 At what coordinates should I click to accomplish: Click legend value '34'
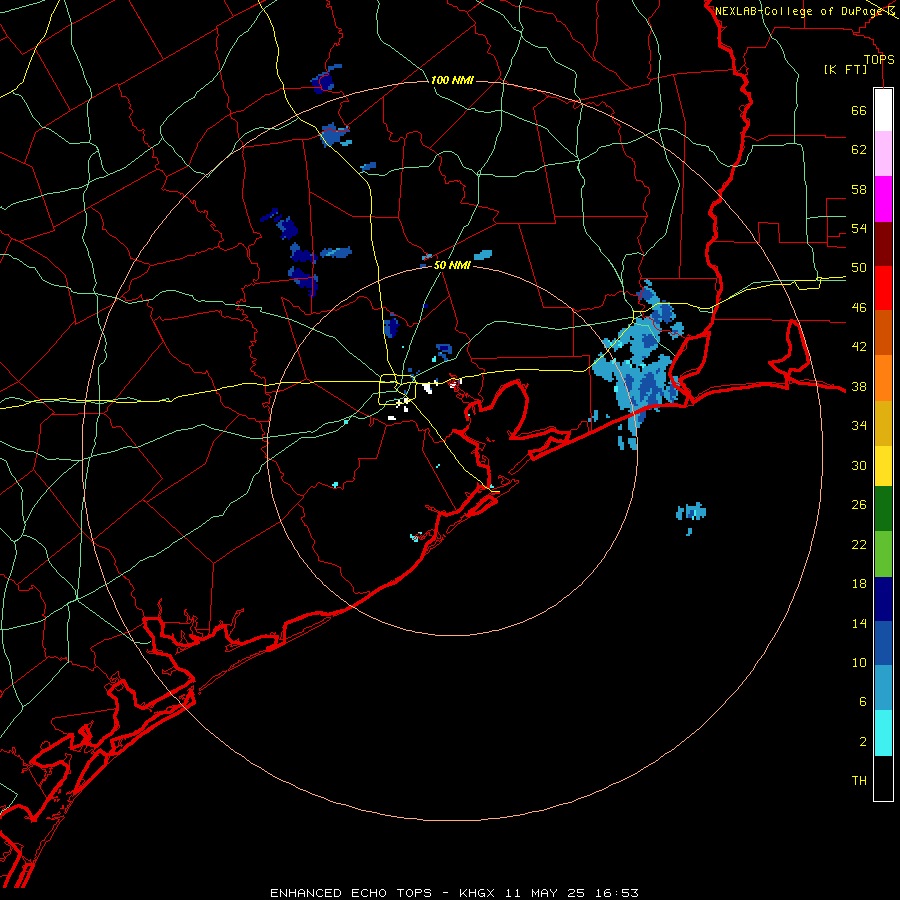[859, 426]
